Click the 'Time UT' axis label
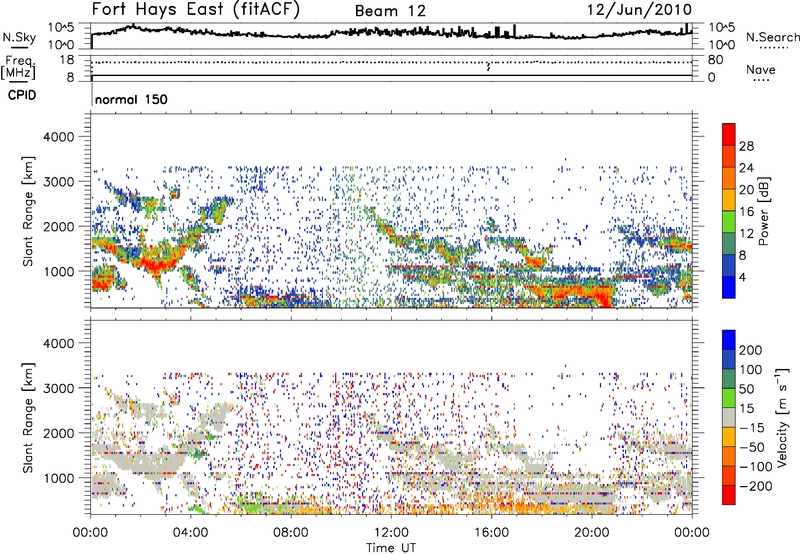 (391, 547)
